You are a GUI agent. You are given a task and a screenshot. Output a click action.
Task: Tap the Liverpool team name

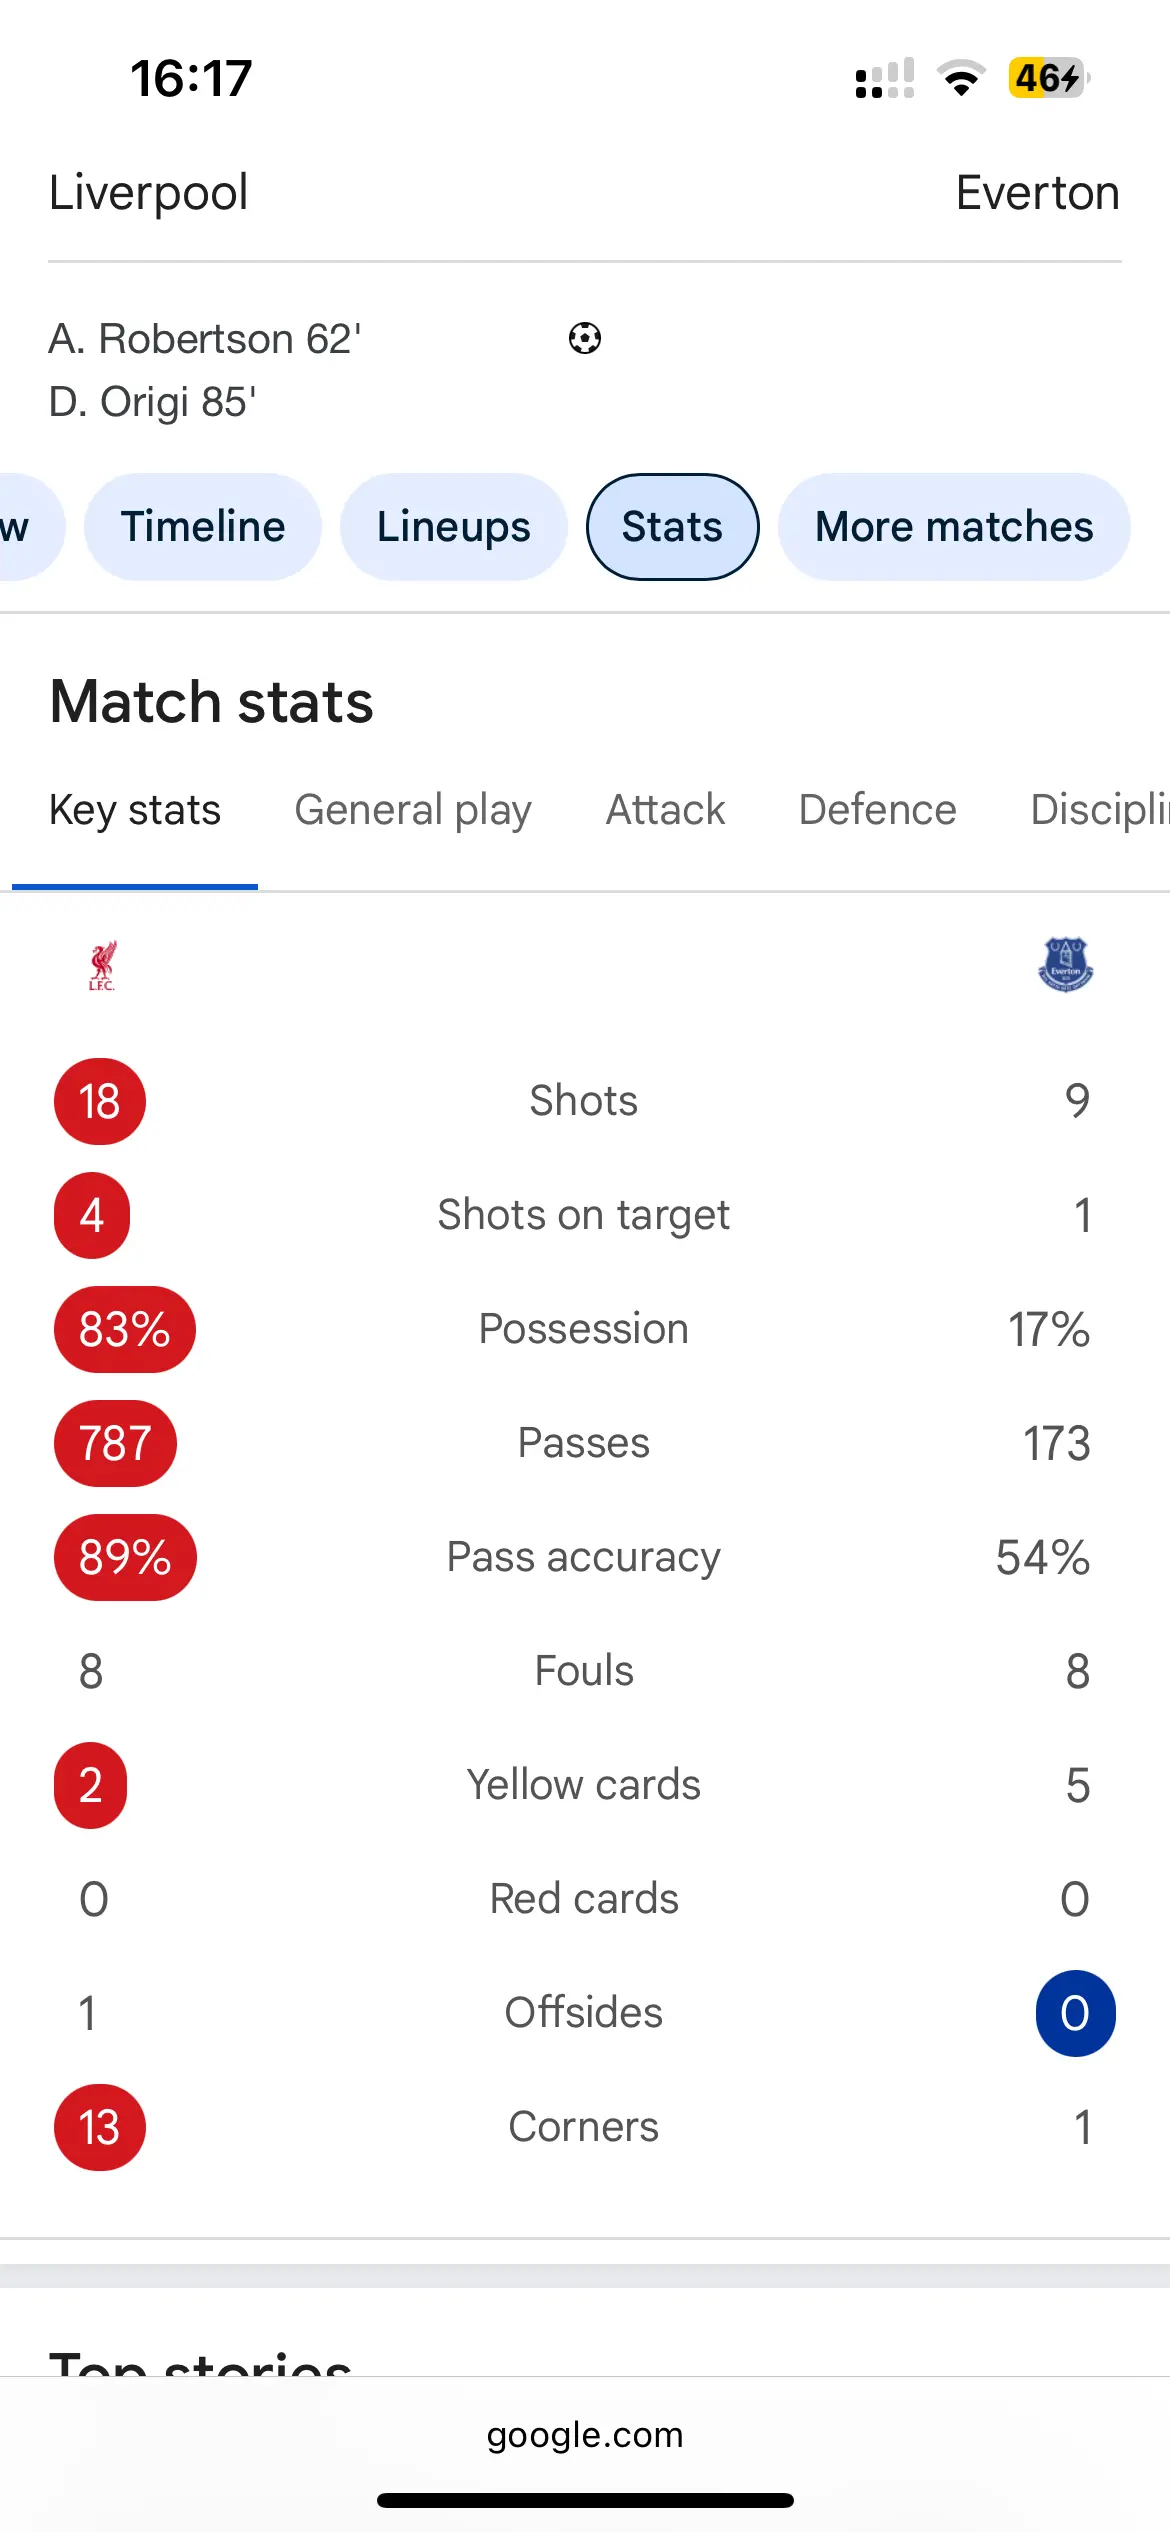(x=149, y=192)
